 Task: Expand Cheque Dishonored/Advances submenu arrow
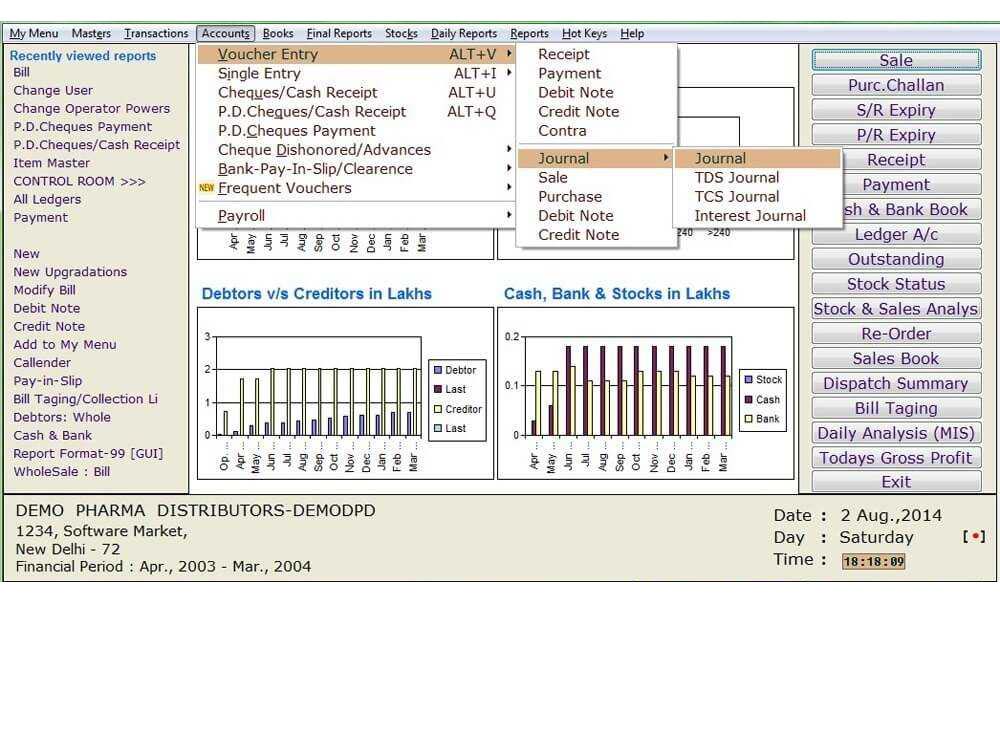(508, 149)
